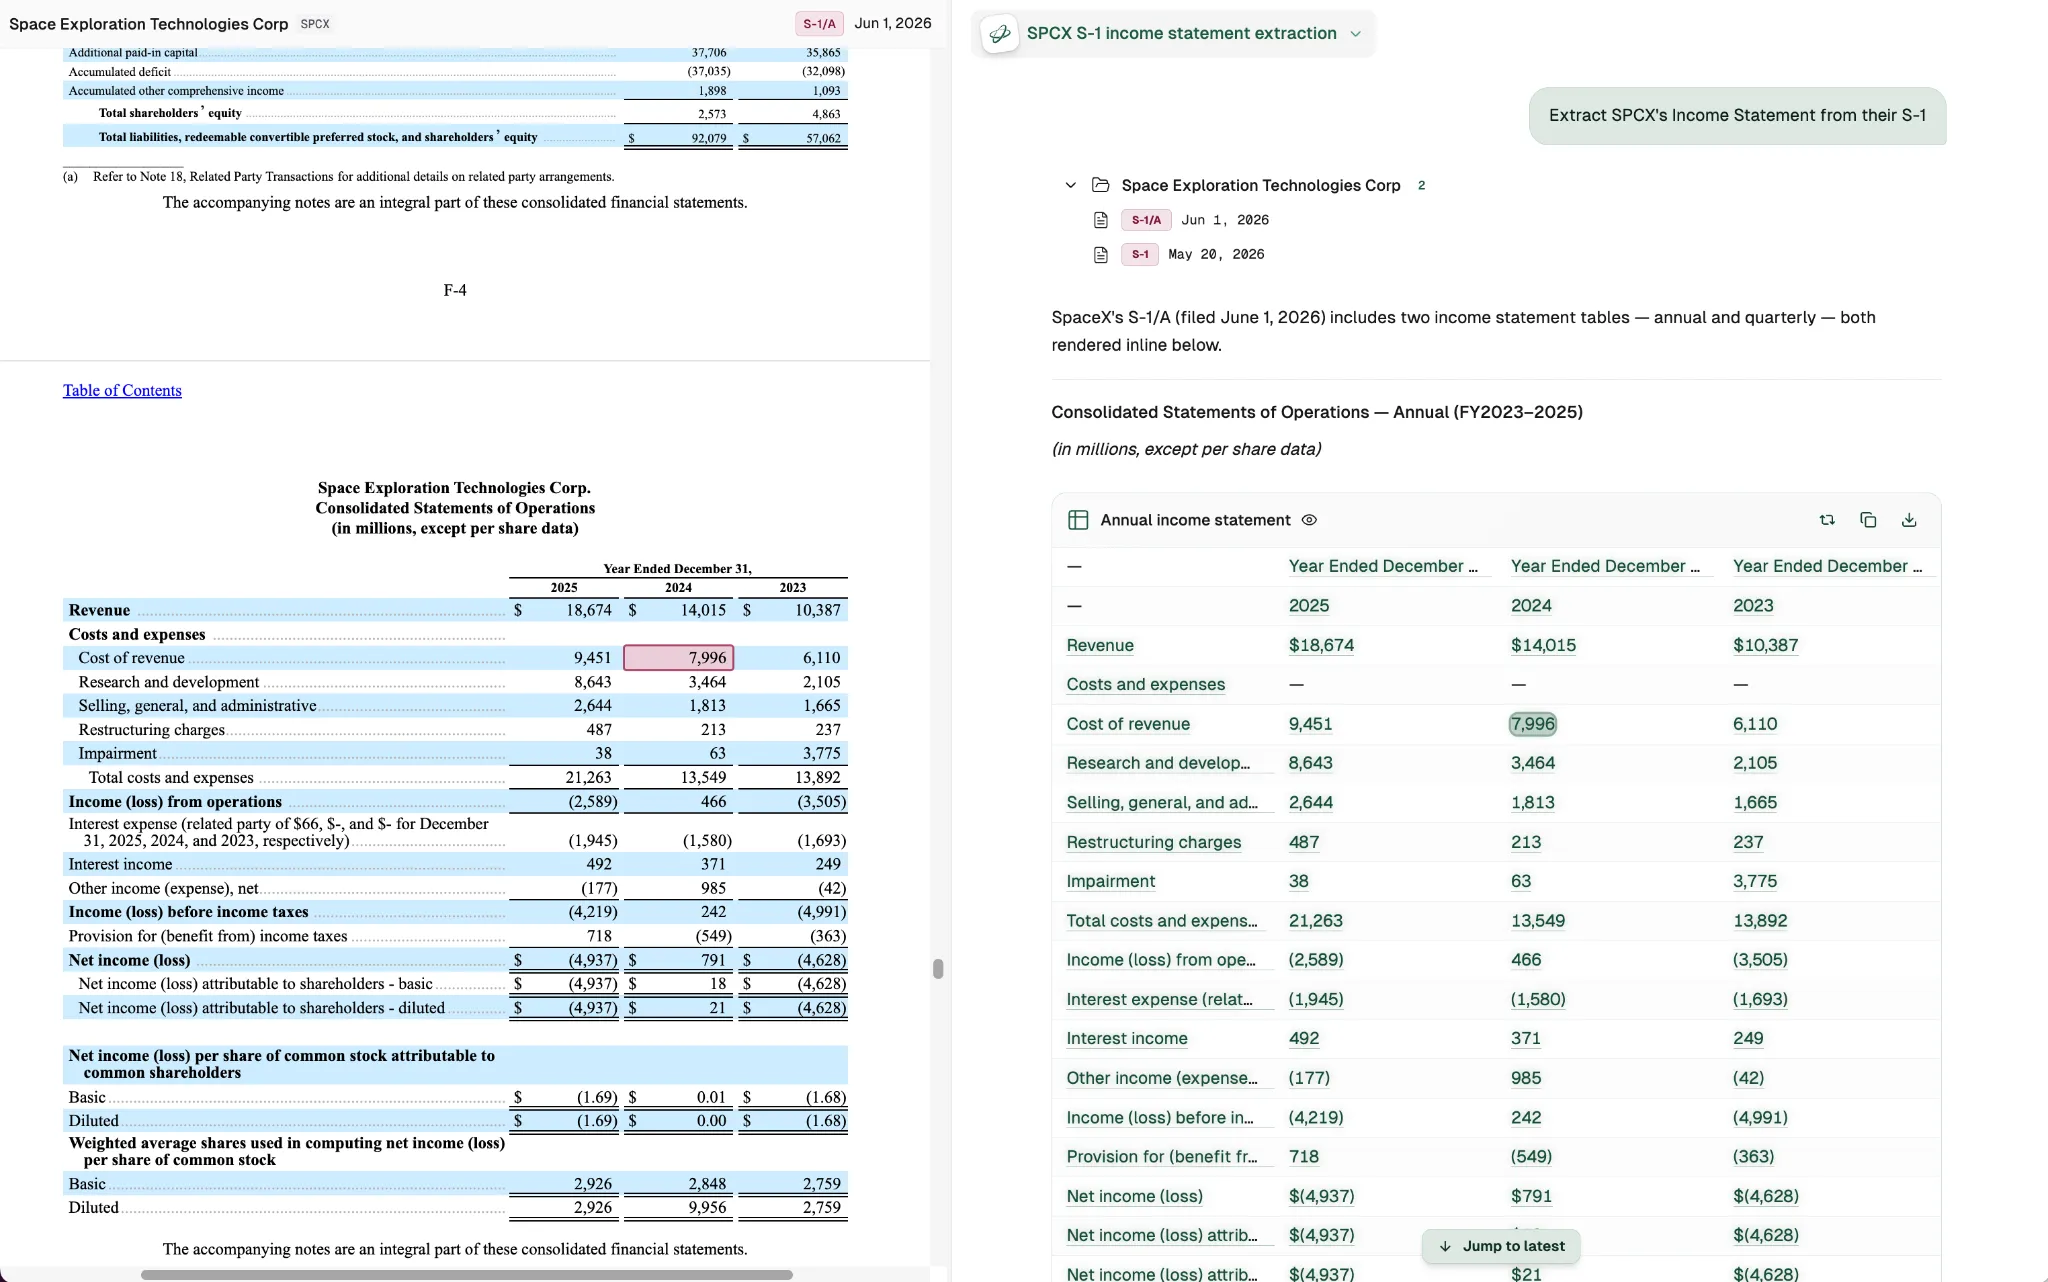The height and width of the screenshot is (1282, 2048).
Task: Click the 92,079 total liabilities value in the filing
Action: pyautogui.click(x=709, y=138)
